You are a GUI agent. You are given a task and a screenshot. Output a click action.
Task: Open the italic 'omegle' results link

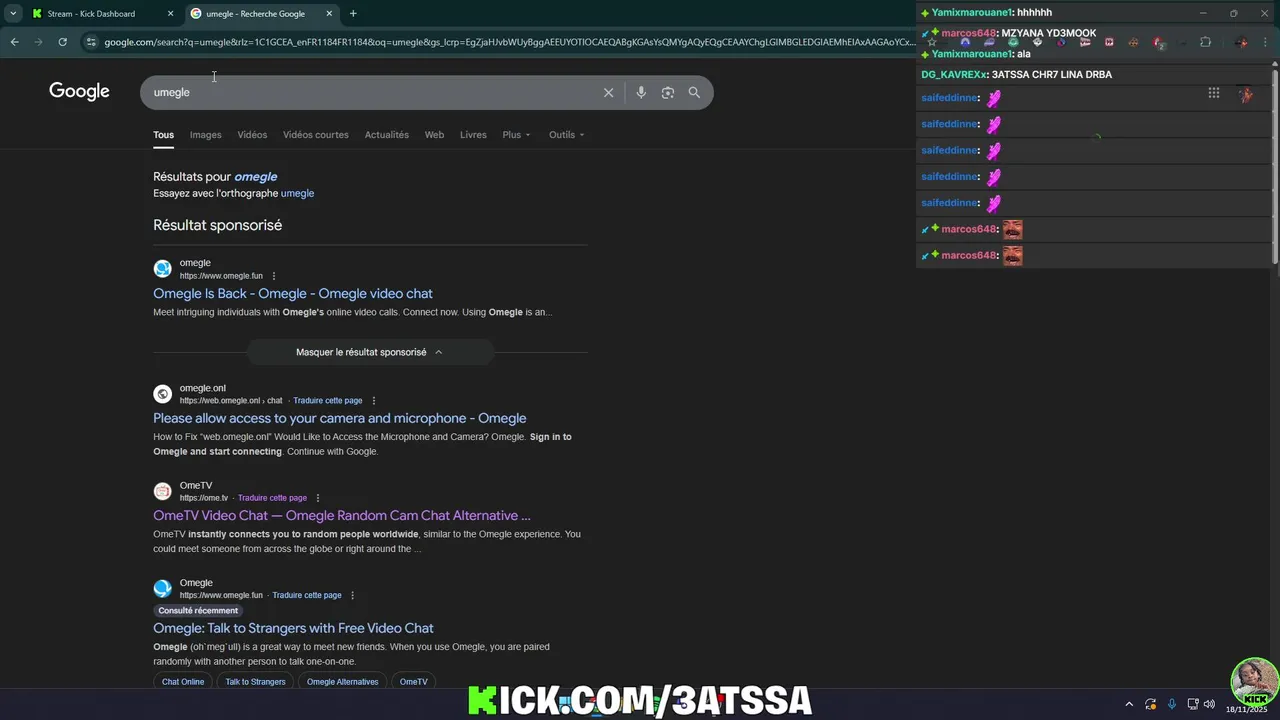pos(255,177)
